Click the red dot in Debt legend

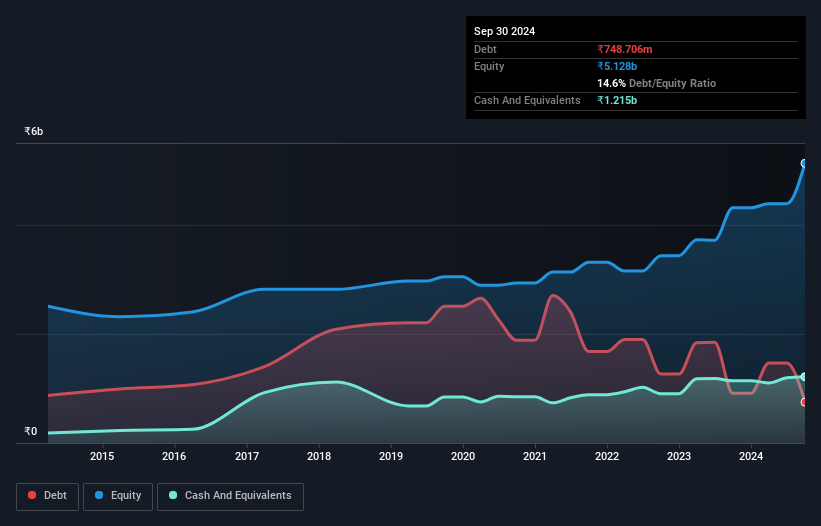click(x=33, y=496)
